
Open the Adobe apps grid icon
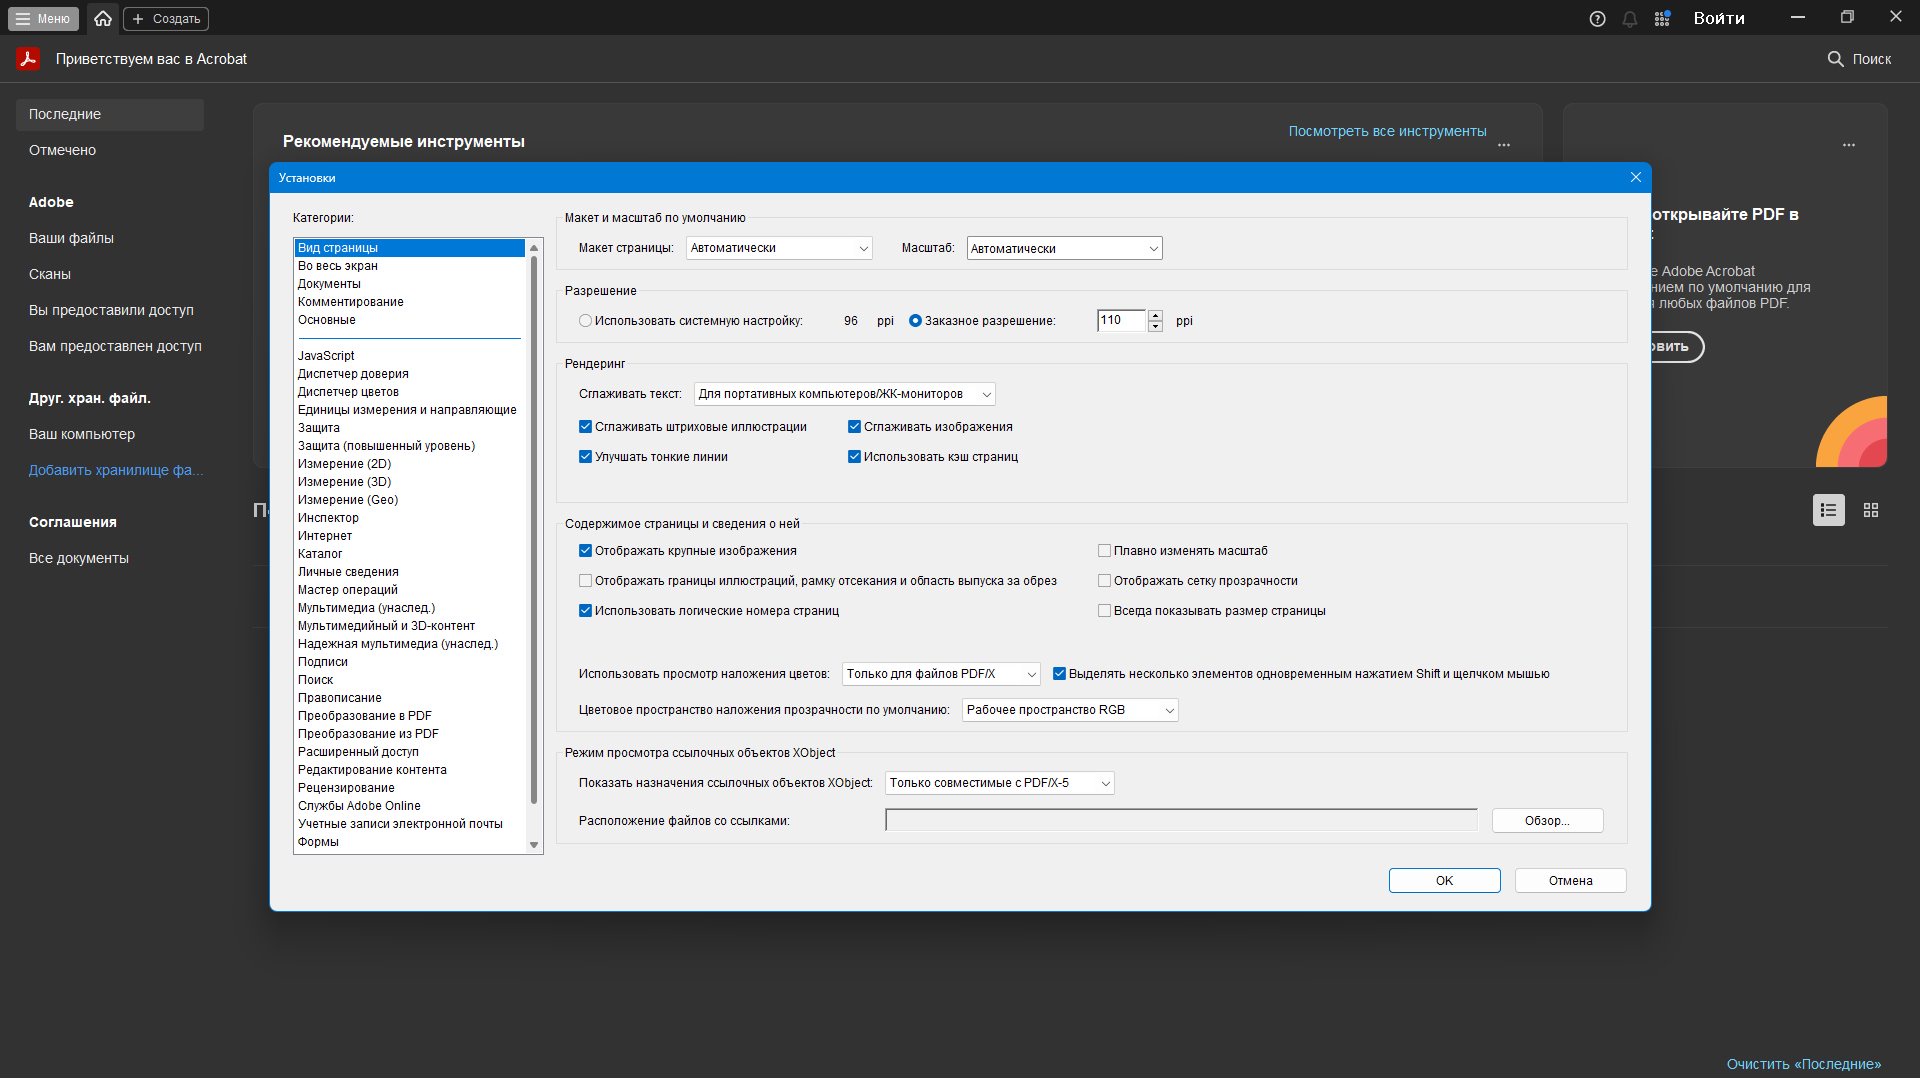click(x=1663, y=18)
